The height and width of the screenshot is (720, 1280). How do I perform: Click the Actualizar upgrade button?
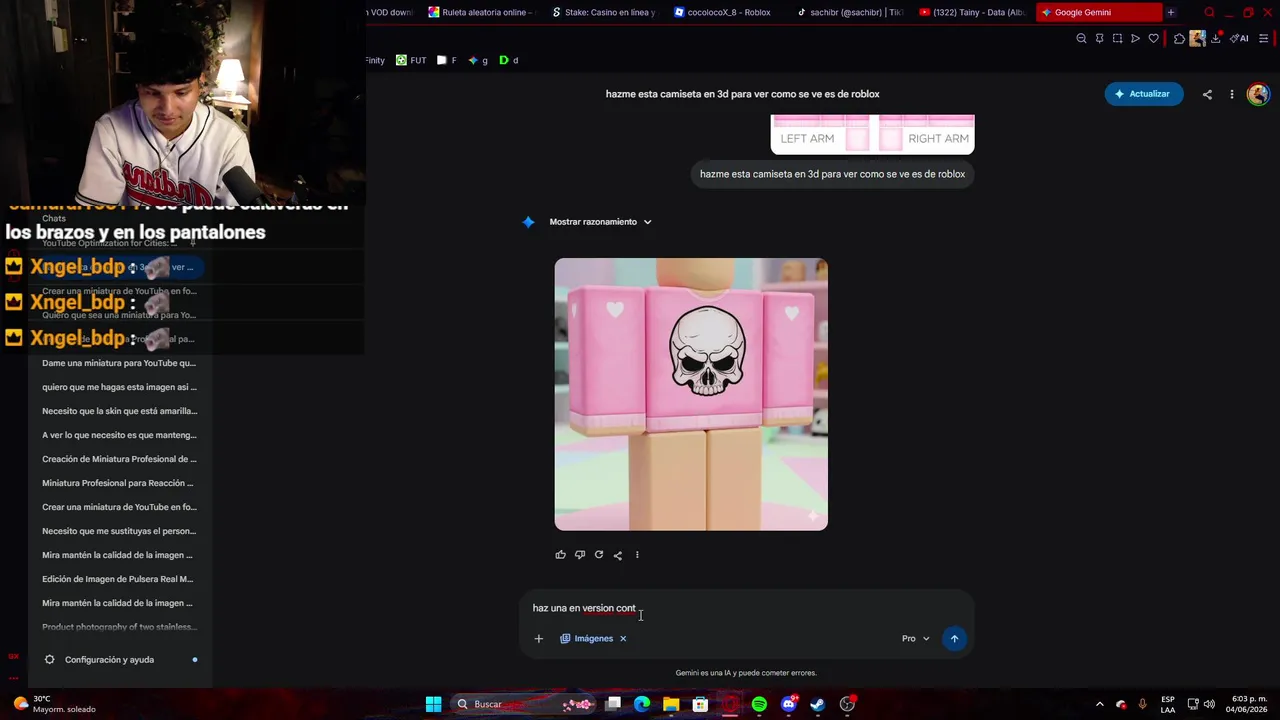1144,94
